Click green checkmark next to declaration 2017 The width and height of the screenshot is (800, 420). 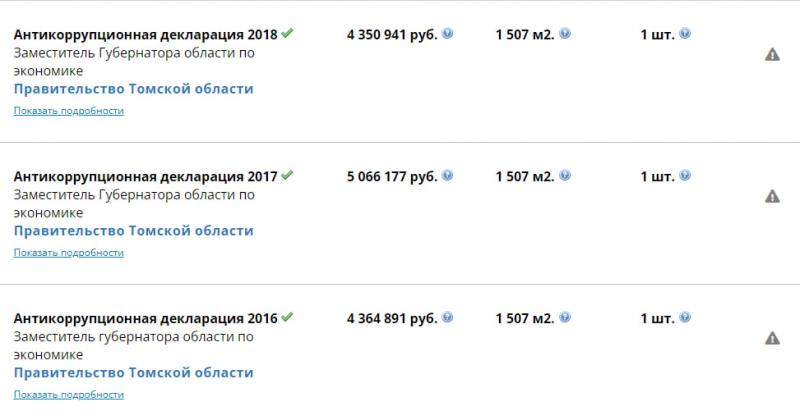287,175
